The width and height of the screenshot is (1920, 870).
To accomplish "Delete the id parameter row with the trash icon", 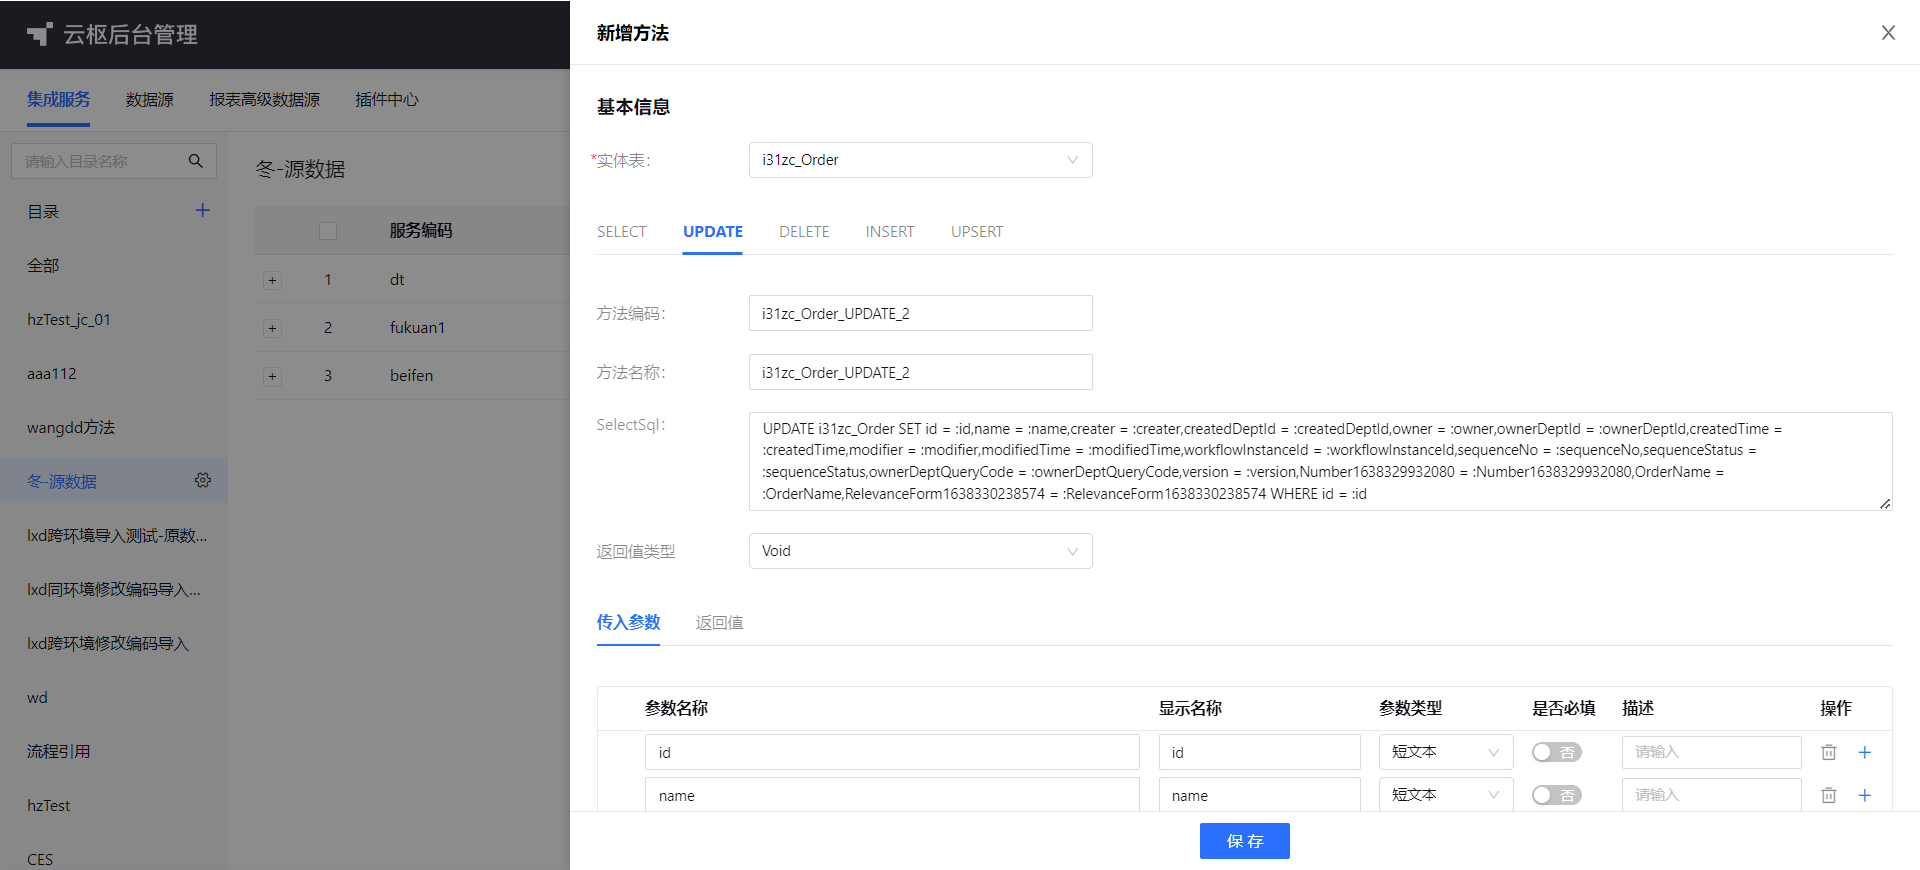I will [1829, 752].
